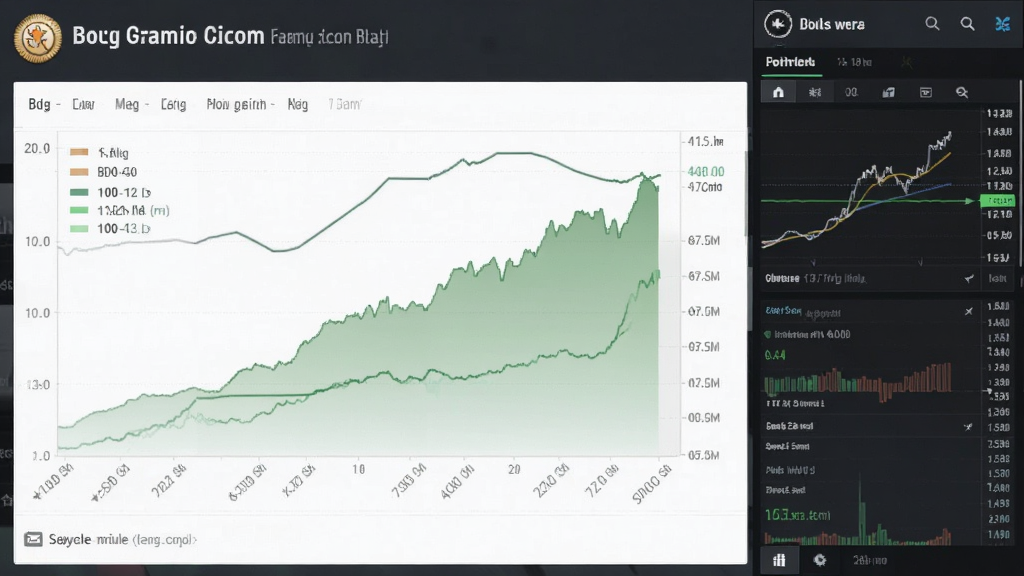
Task: Click the left magnifier icon in the dark header
Action: coord(933,24)
